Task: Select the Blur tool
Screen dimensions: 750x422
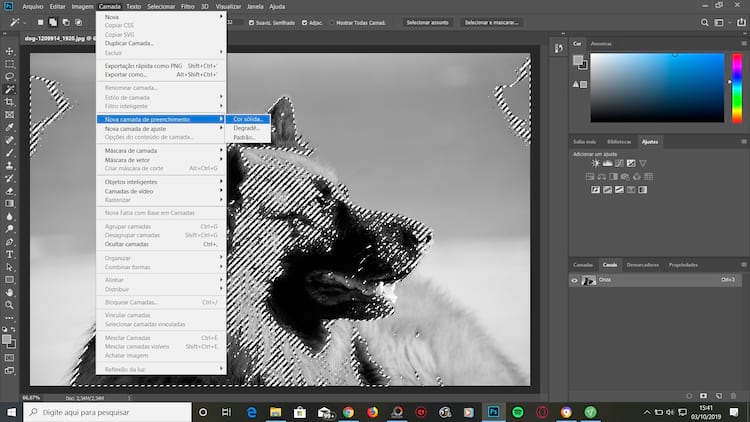Action: 9,216
